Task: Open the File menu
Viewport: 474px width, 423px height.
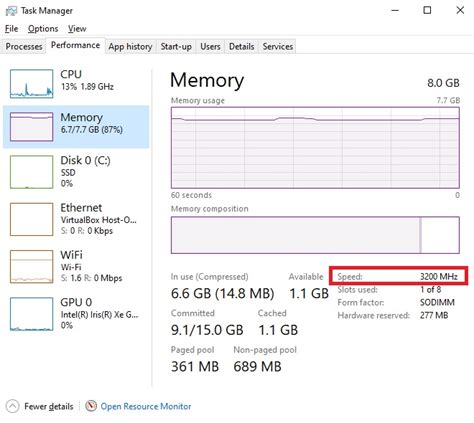Action: (11, 29)
